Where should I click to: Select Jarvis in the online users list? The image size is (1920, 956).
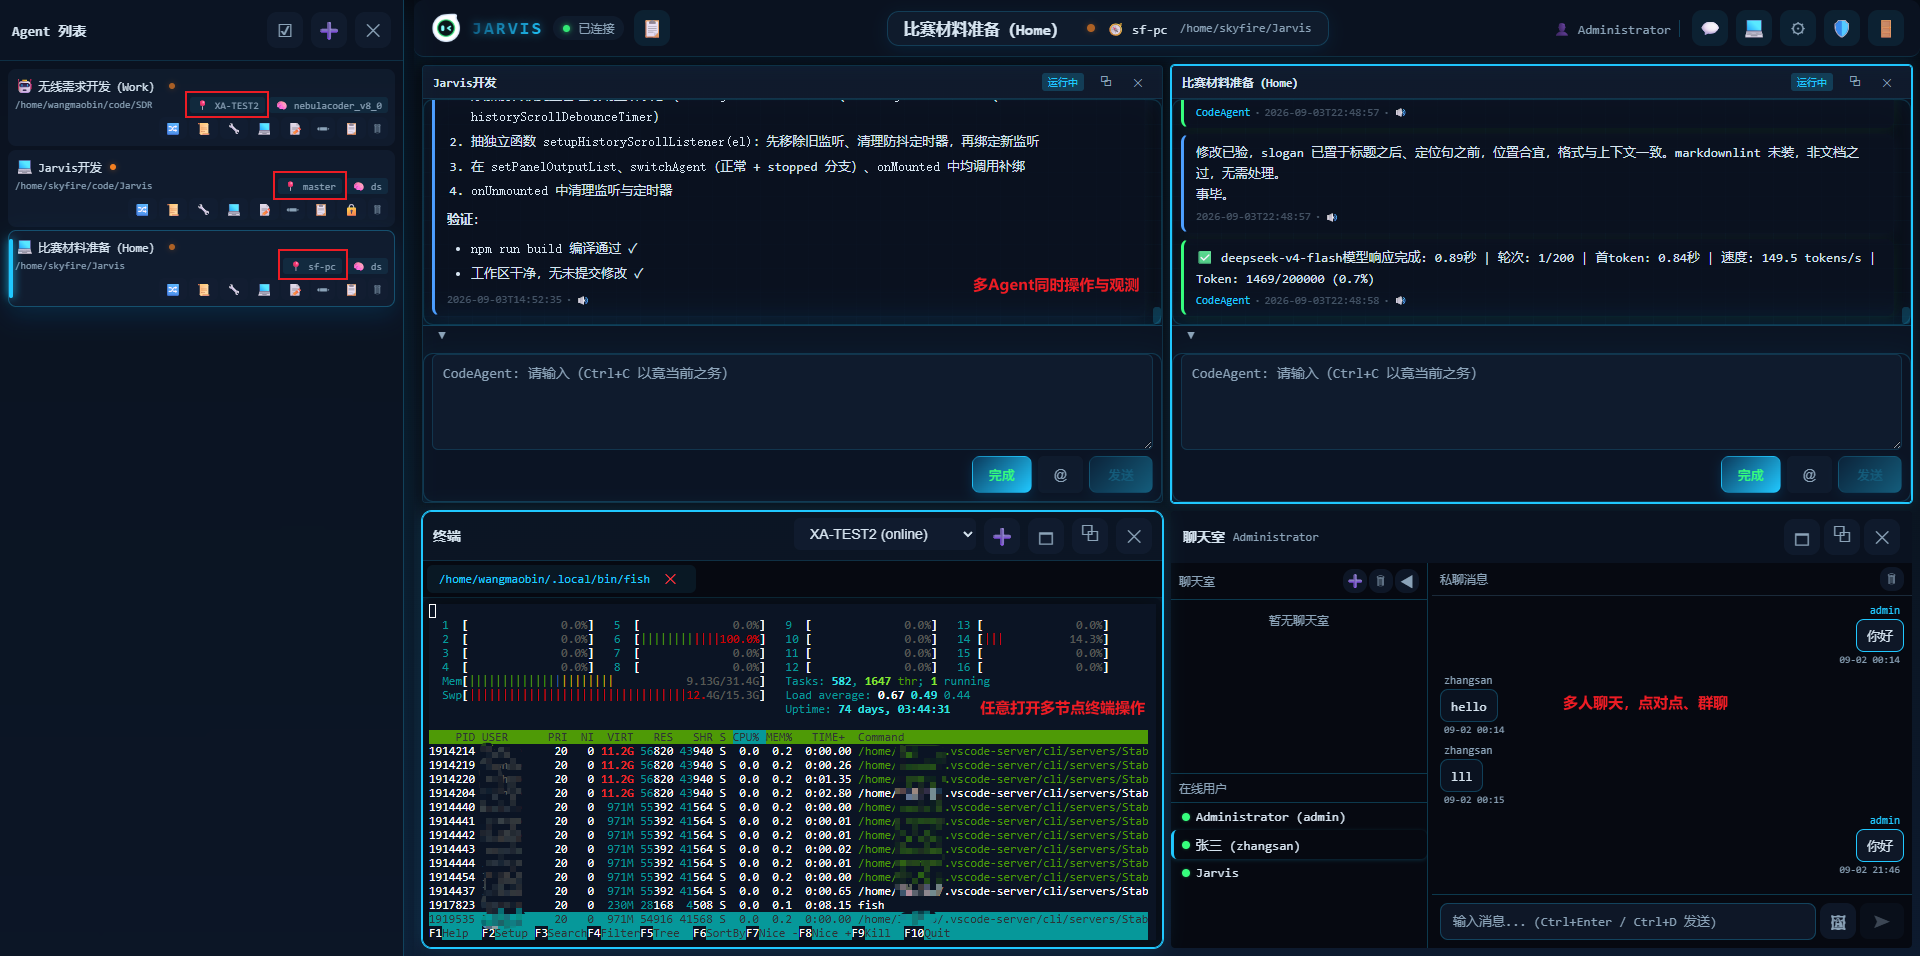1299,873
